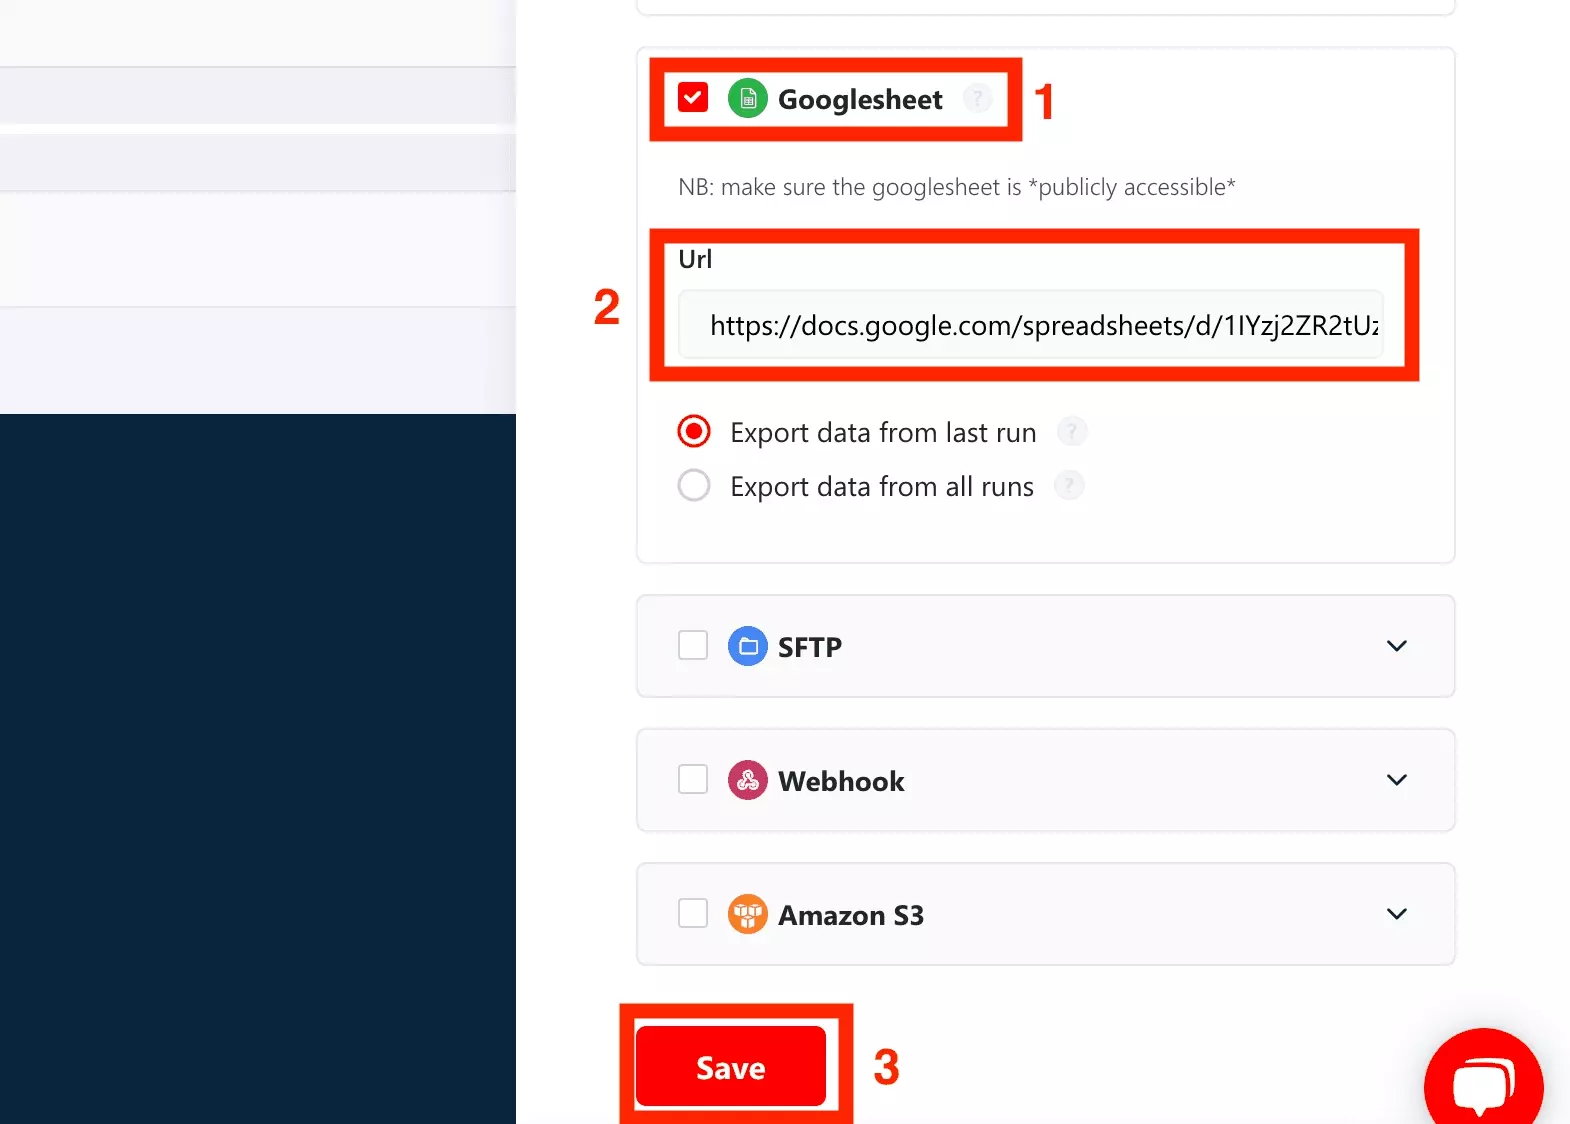This screenshot has width=1570, height=1124.
Task: Focus the Googlesheet Url input field
Action: (1030, 325)
